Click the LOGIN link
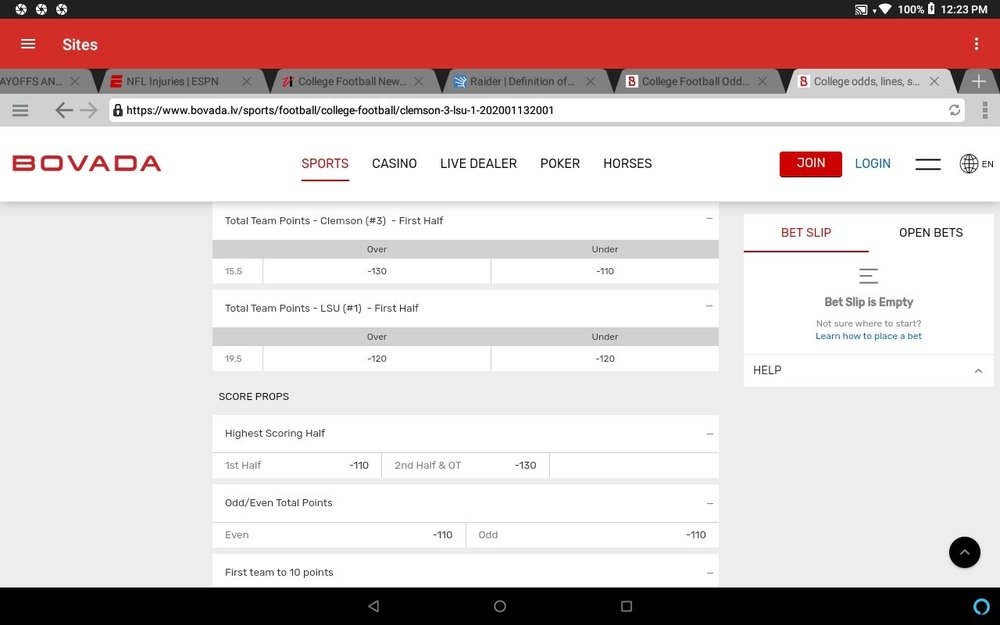Viewport: 1000px width, 625px height. (872, 163)
